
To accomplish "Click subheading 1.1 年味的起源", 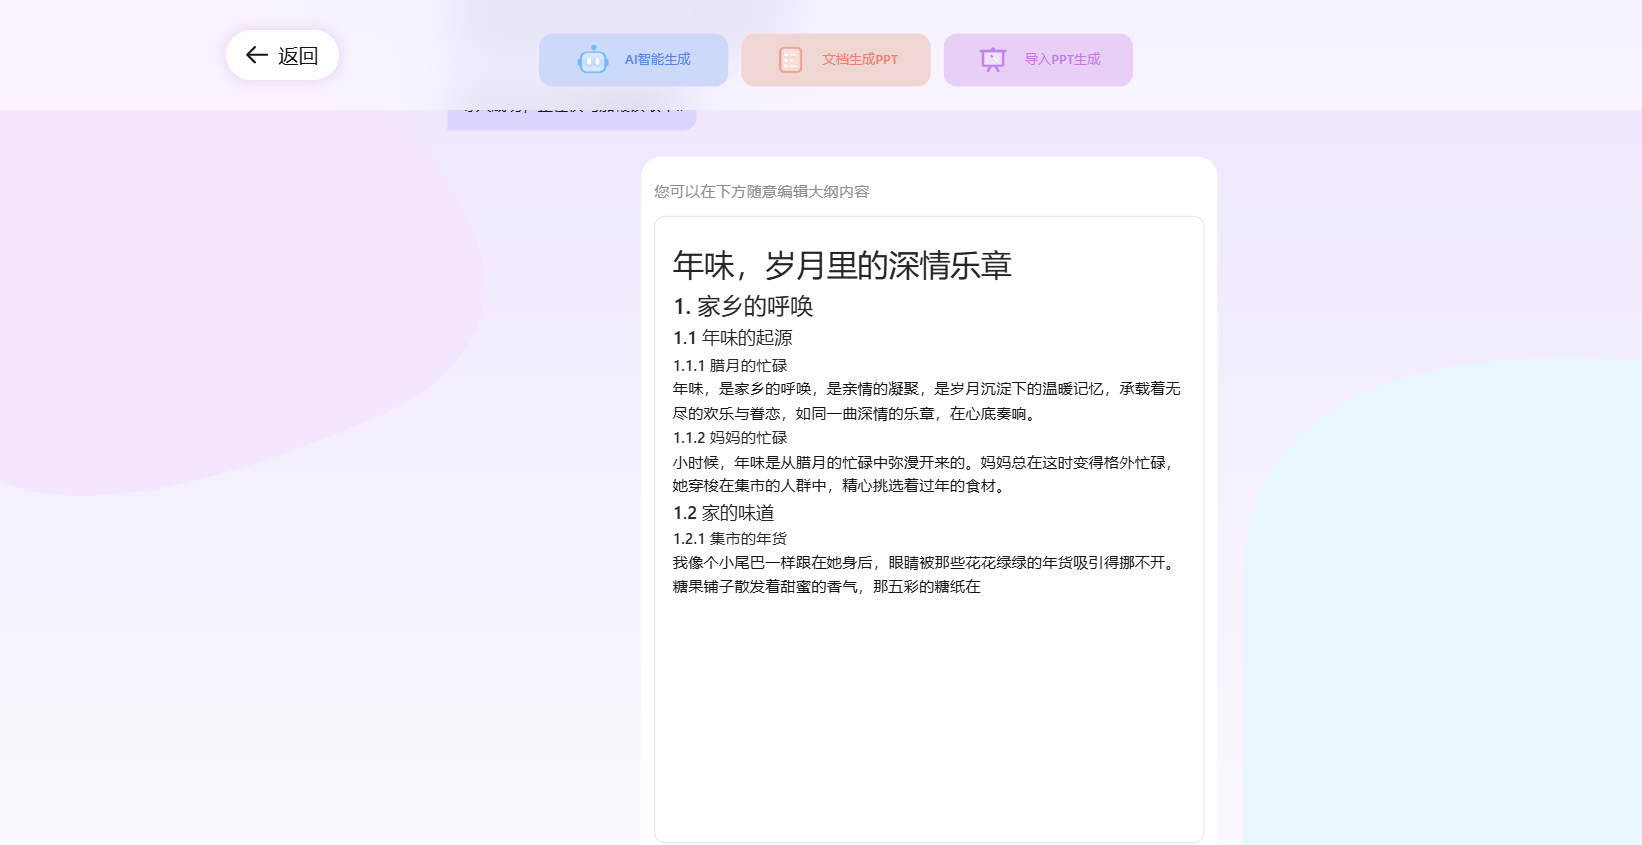I will click(732, 338).
